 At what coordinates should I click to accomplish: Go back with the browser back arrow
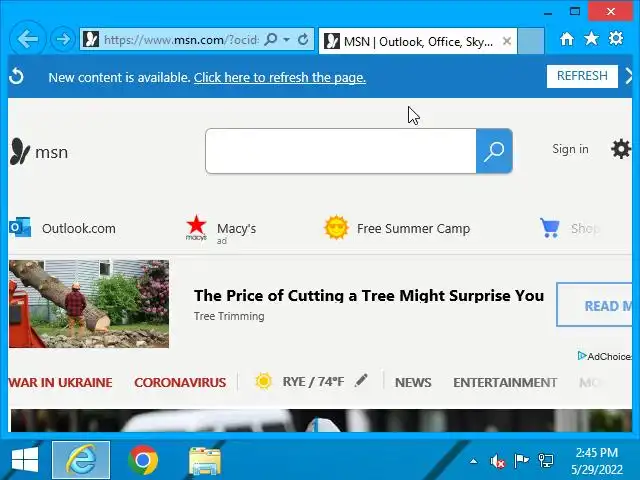(x=27, y=39)
